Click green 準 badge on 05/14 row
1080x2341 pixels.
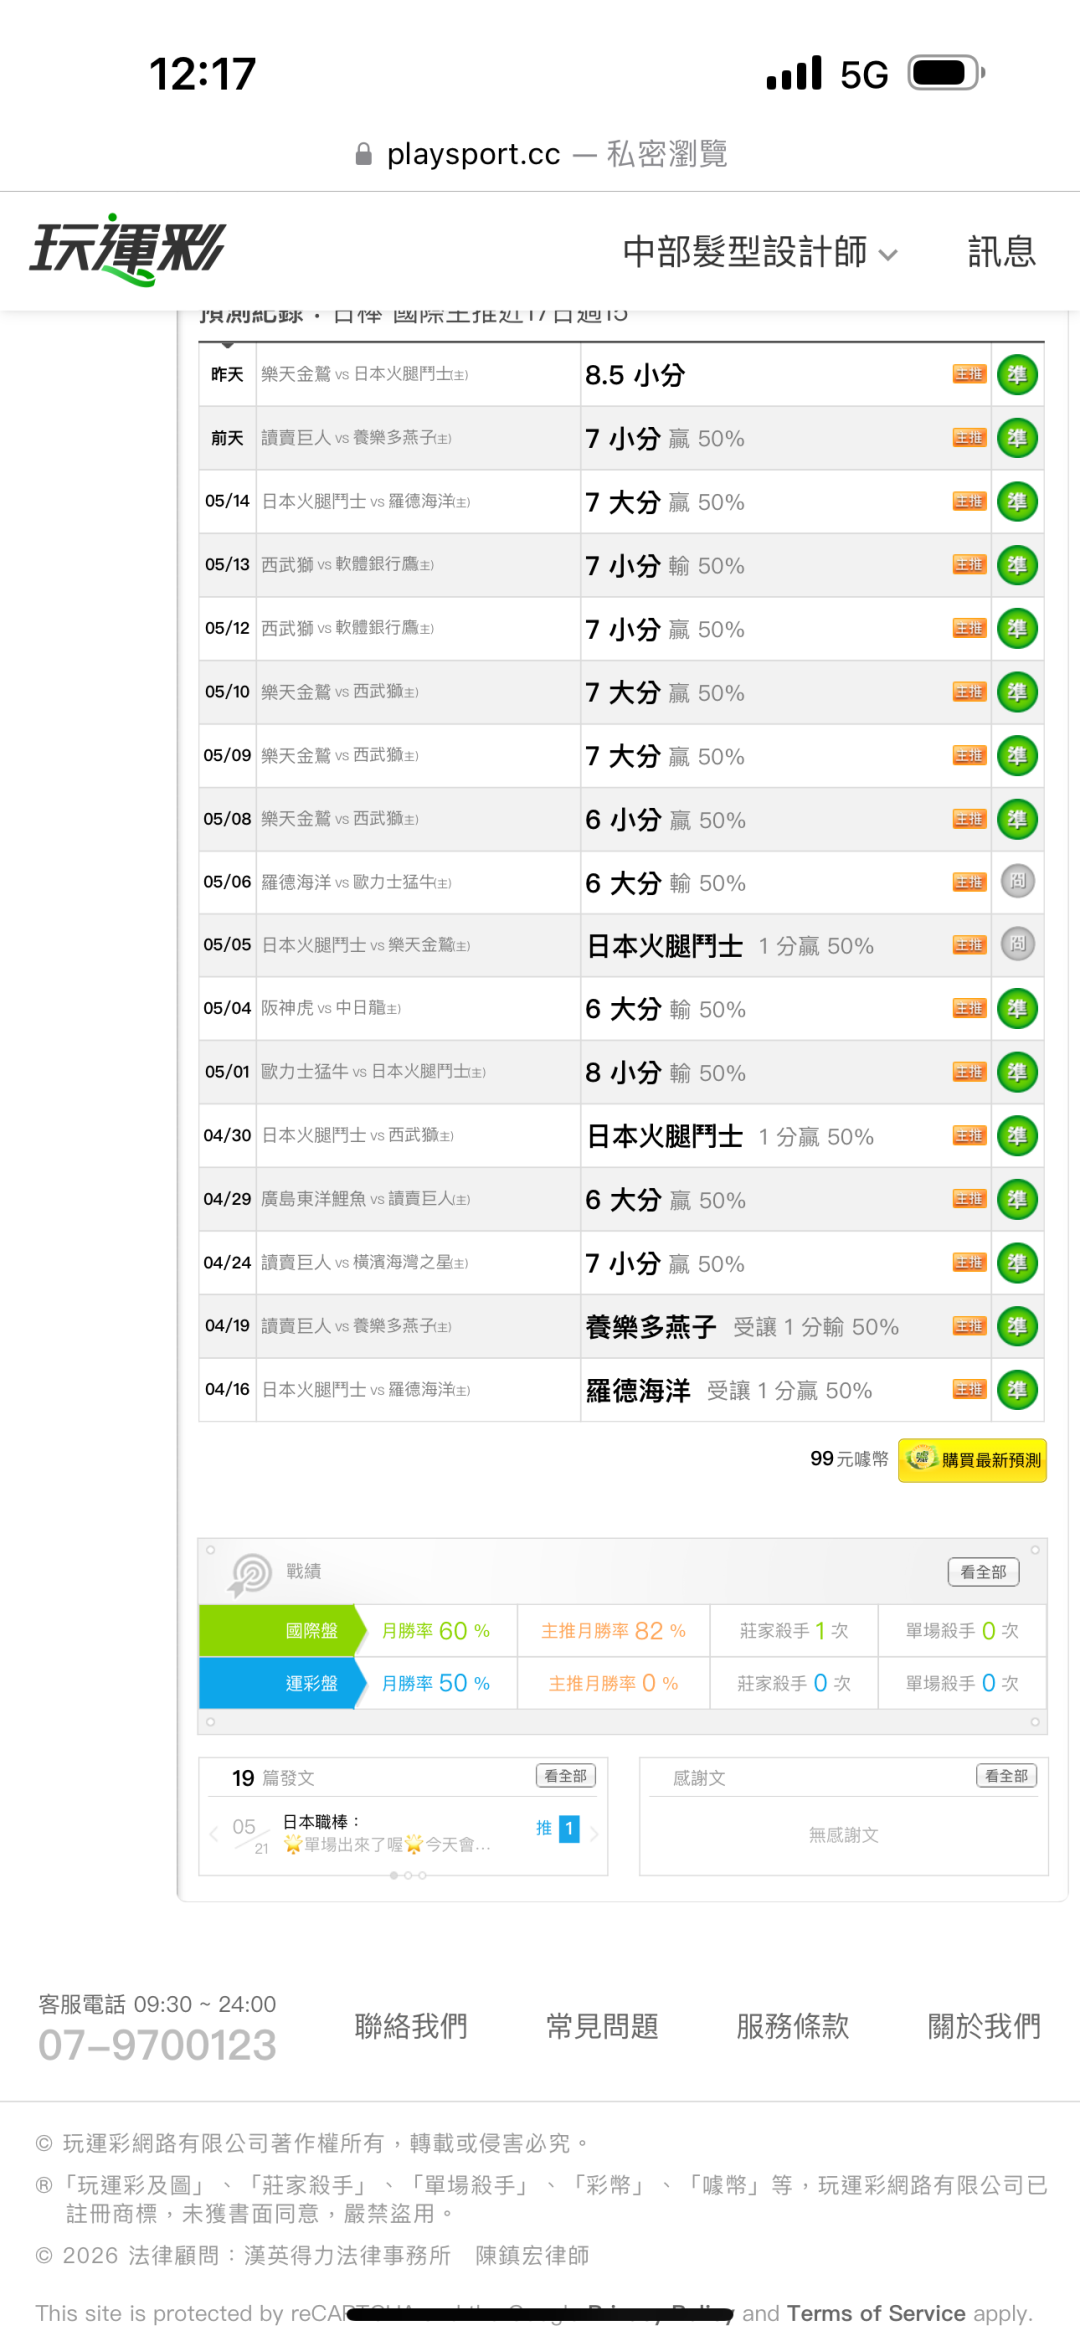(1017, 502)
